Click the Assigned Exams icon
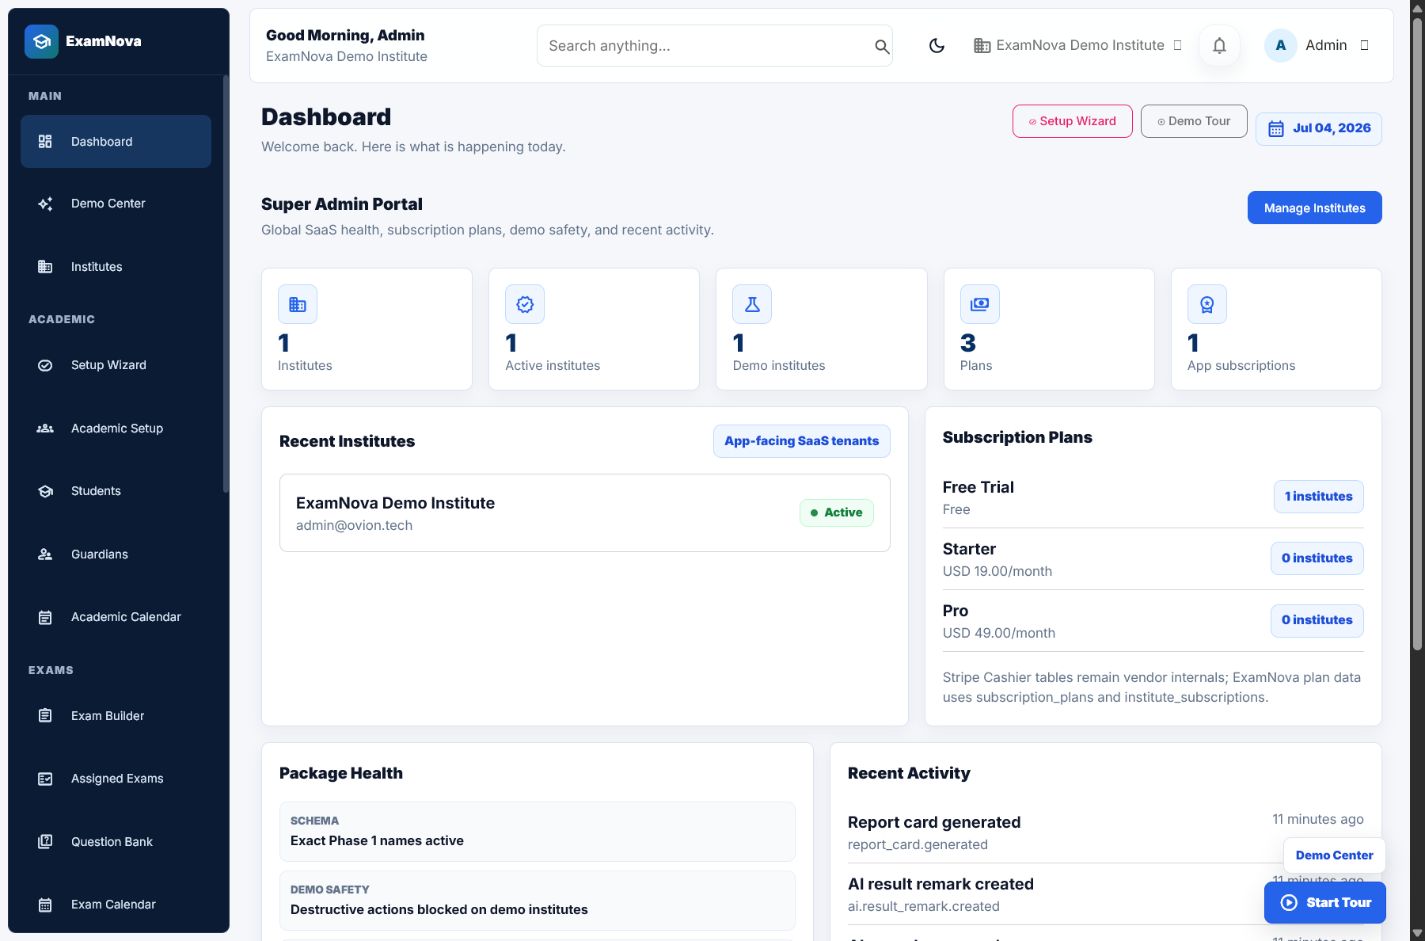 click(45, 779)
